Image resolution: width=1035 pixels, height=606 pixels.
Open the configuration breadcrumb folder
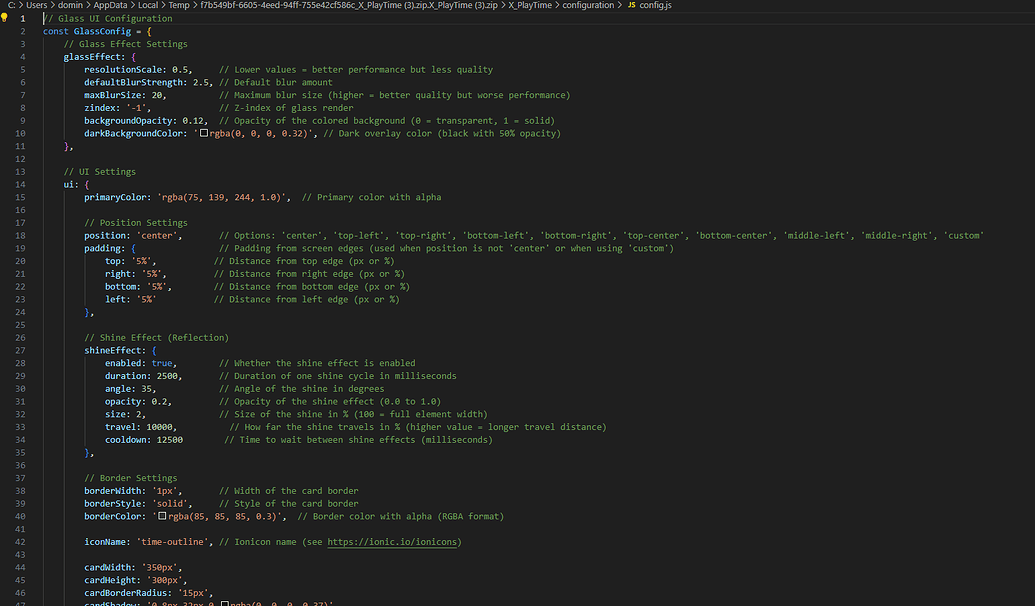coord(588,5)
